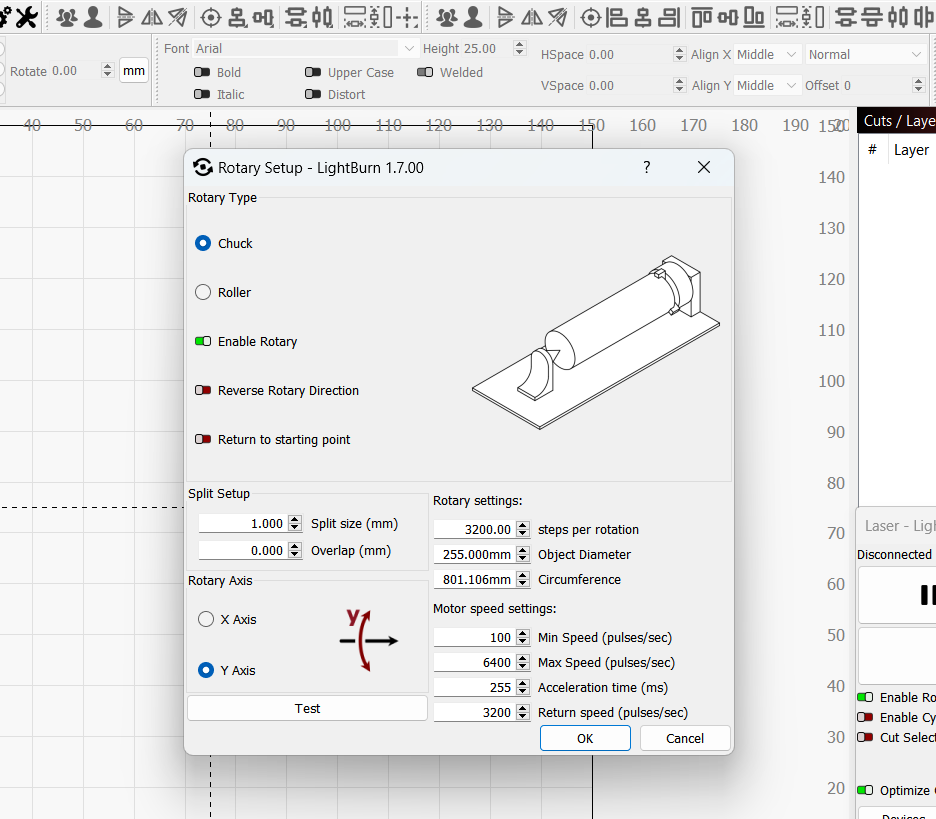Adjust Object Diameter stepper arrows

click(x=523, y=554)
